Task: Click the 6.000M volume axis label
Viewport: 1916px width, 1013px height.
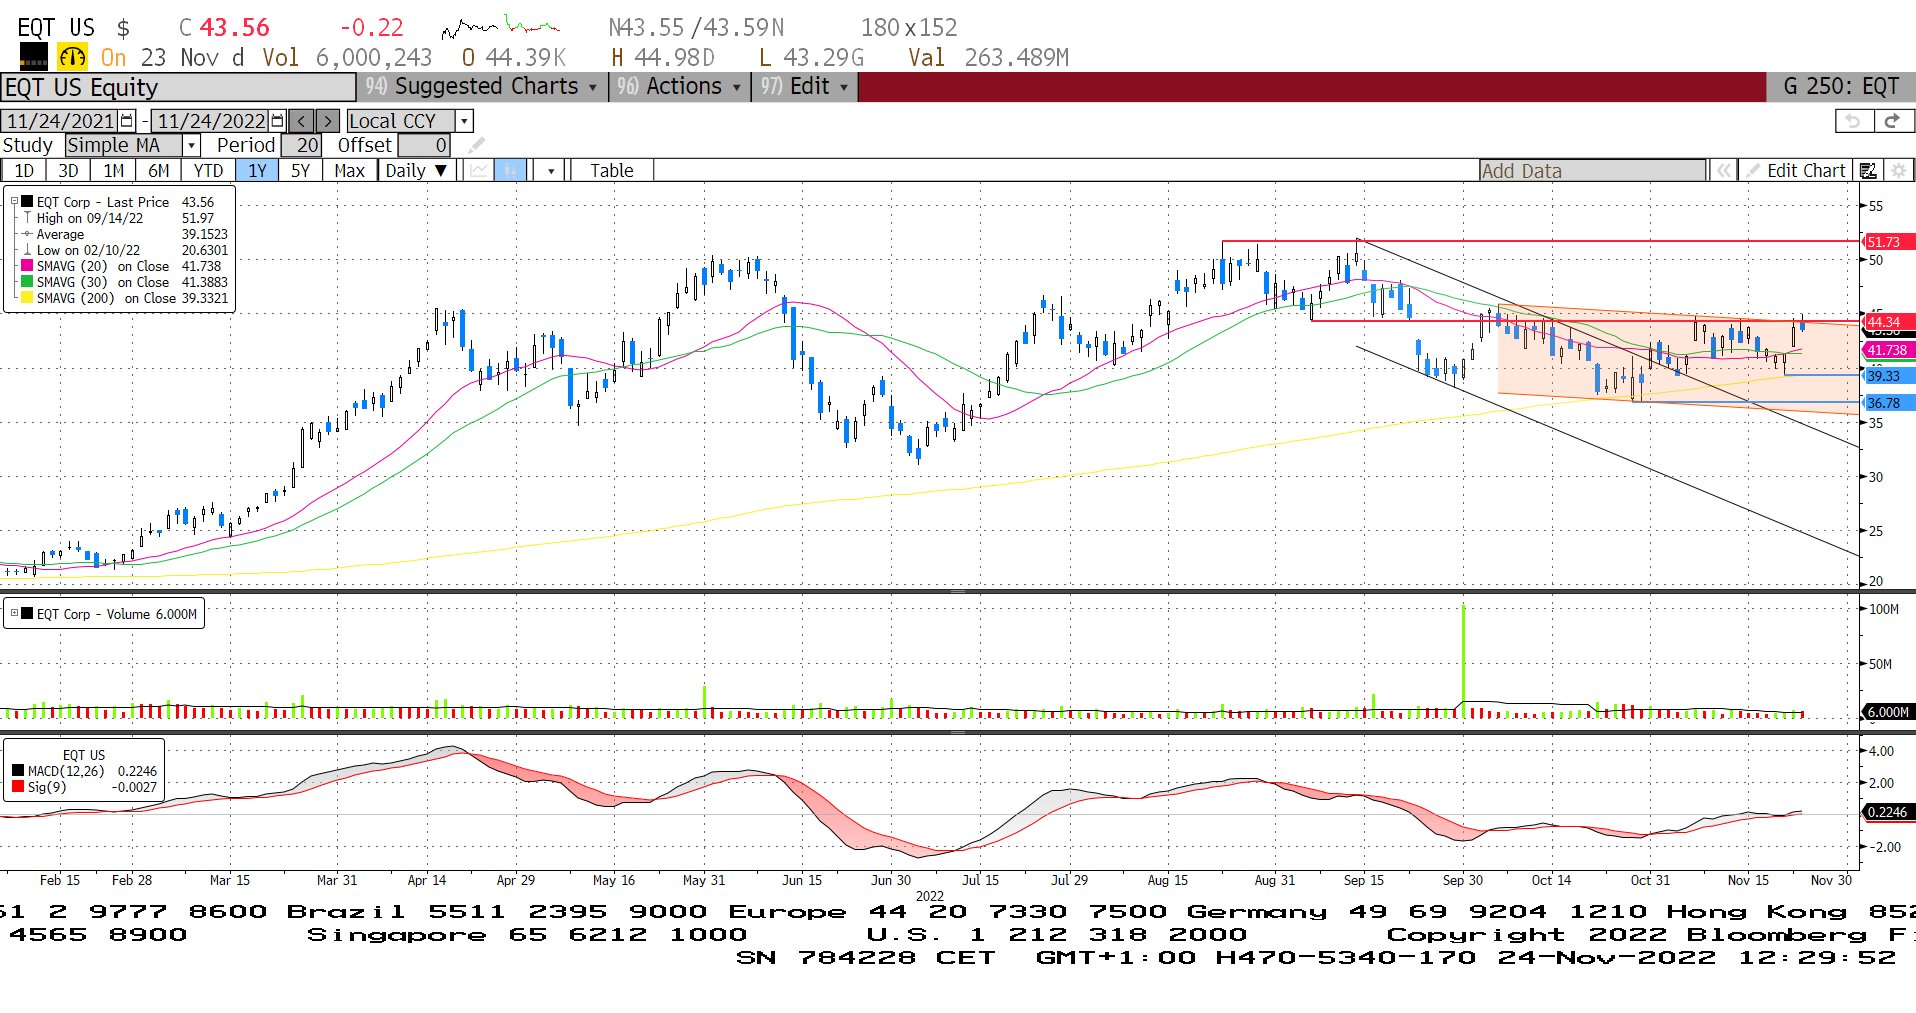Action: point(1889,712)
